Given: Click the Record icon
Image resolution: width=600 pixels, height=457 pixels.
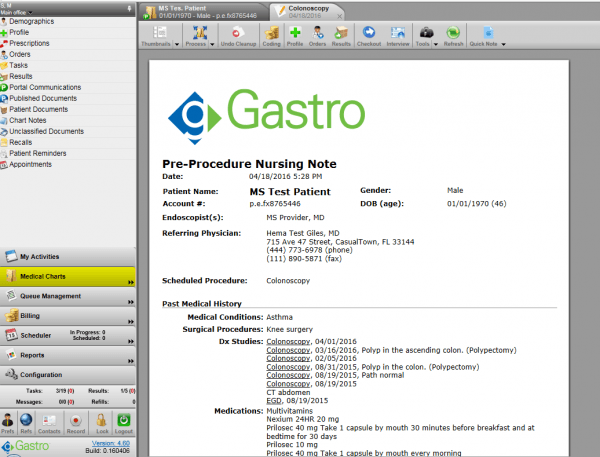Looking at the screenshot, I should 76,423.
